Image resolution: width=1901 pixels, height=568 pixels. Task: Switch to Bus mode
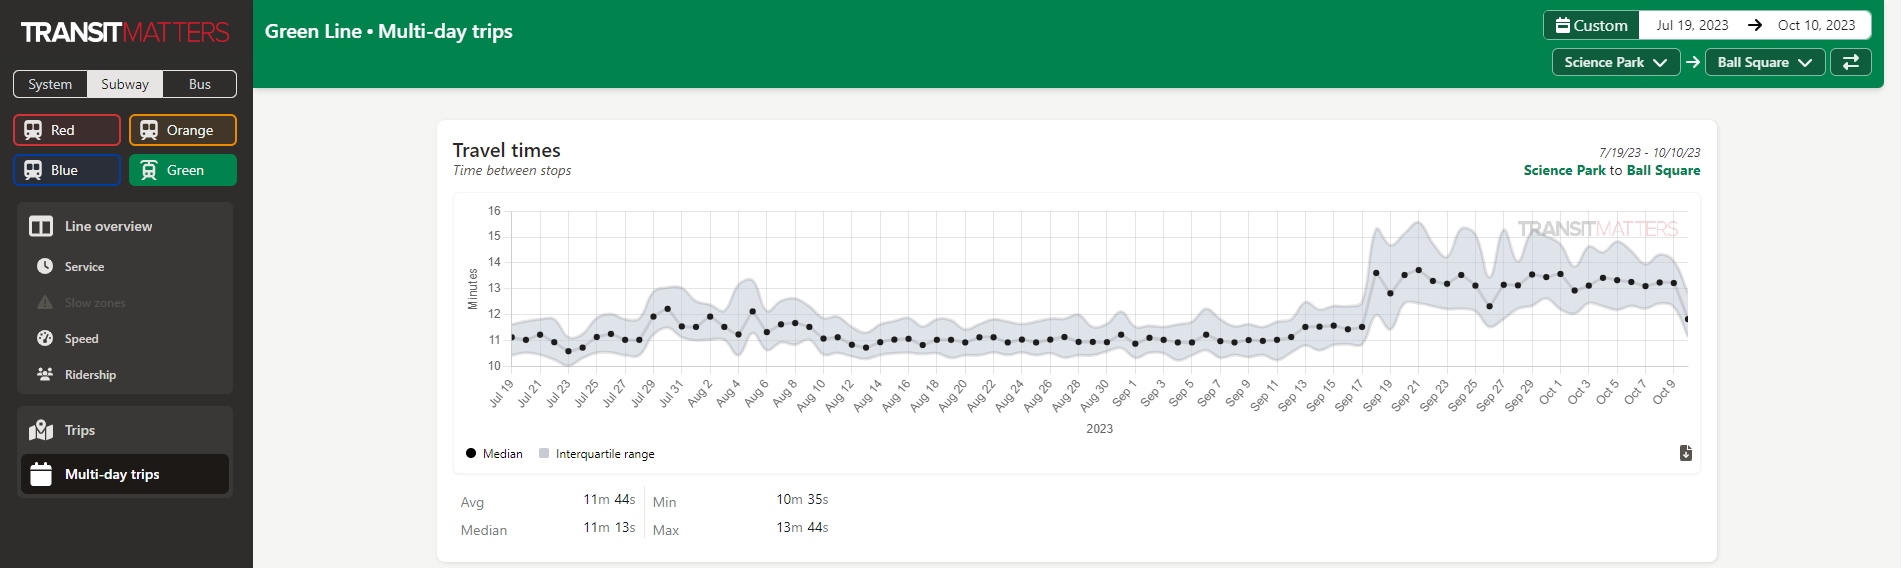tap(200, 84)
